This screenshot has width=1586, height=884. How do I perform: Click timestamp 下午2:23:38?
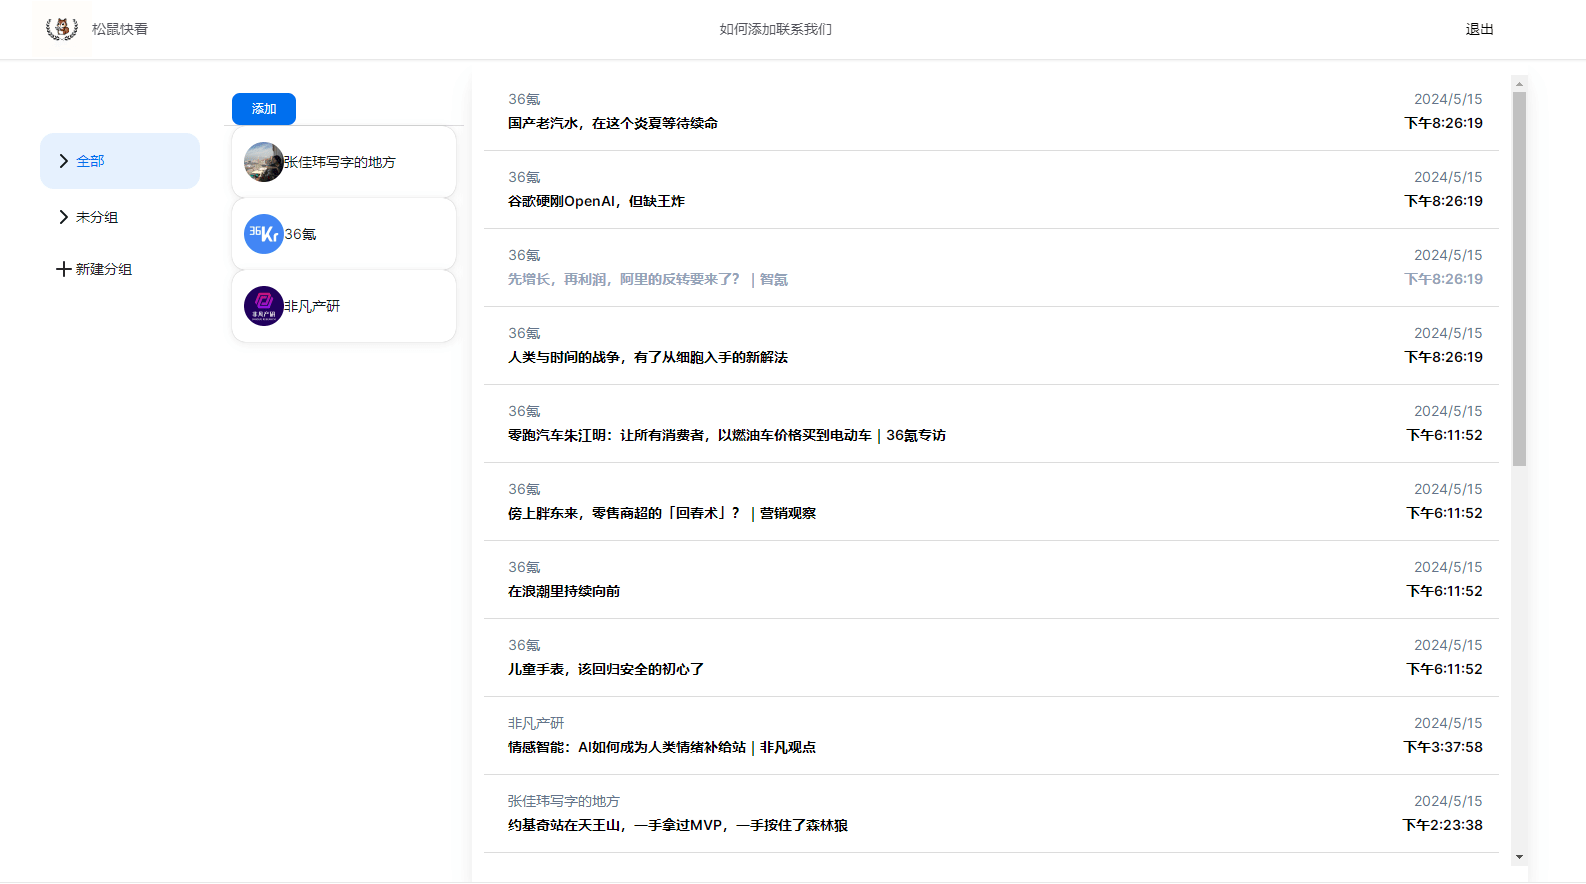1443,825
